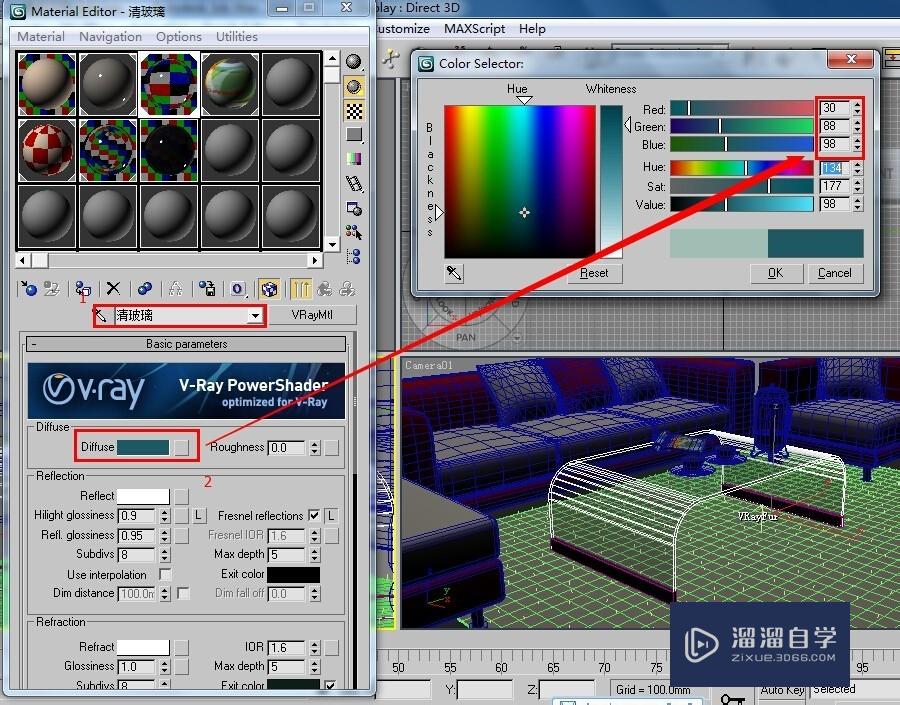Open Material Editor Options icon

point(354,208)
